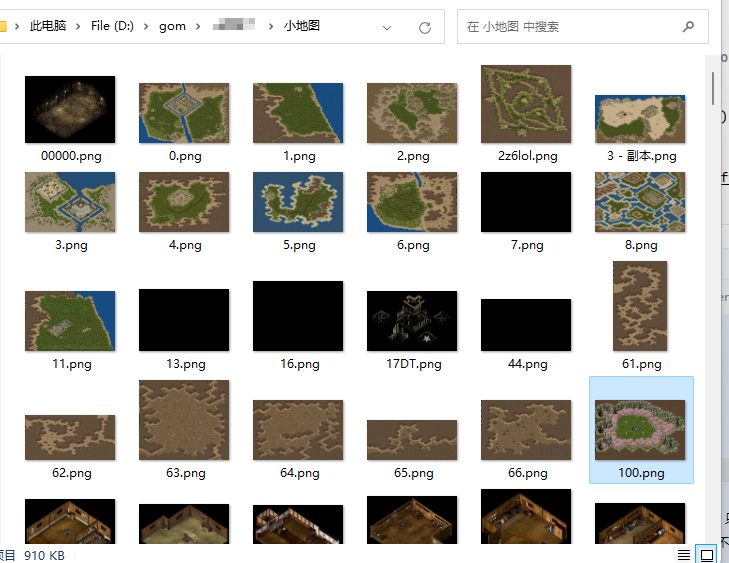Viewport: 729px width, 563px height.
Task: Select the 66.png cave thumbnail
Action: tap(526, 430)
